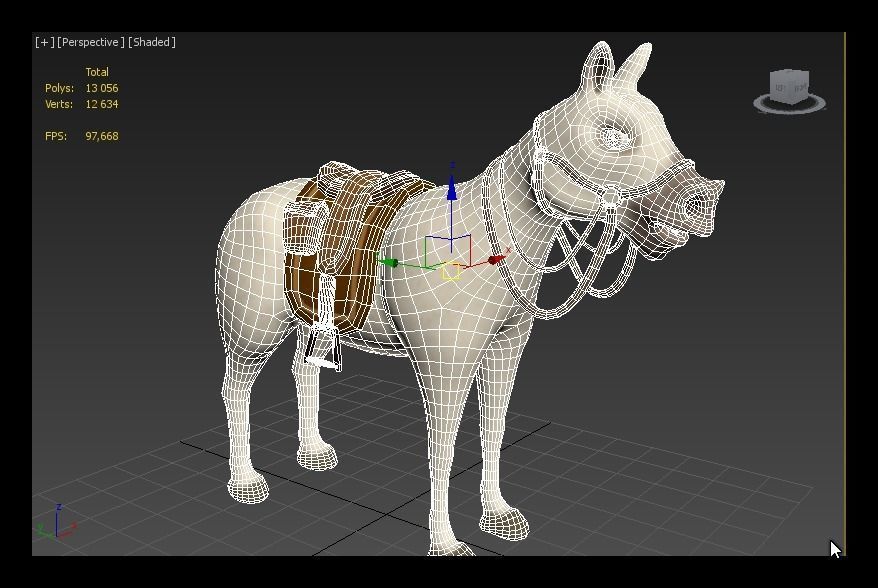This screenshot has height=588, width=878.
Task: Select the green Y axis gizmo arrow
Action: (389, 262)
